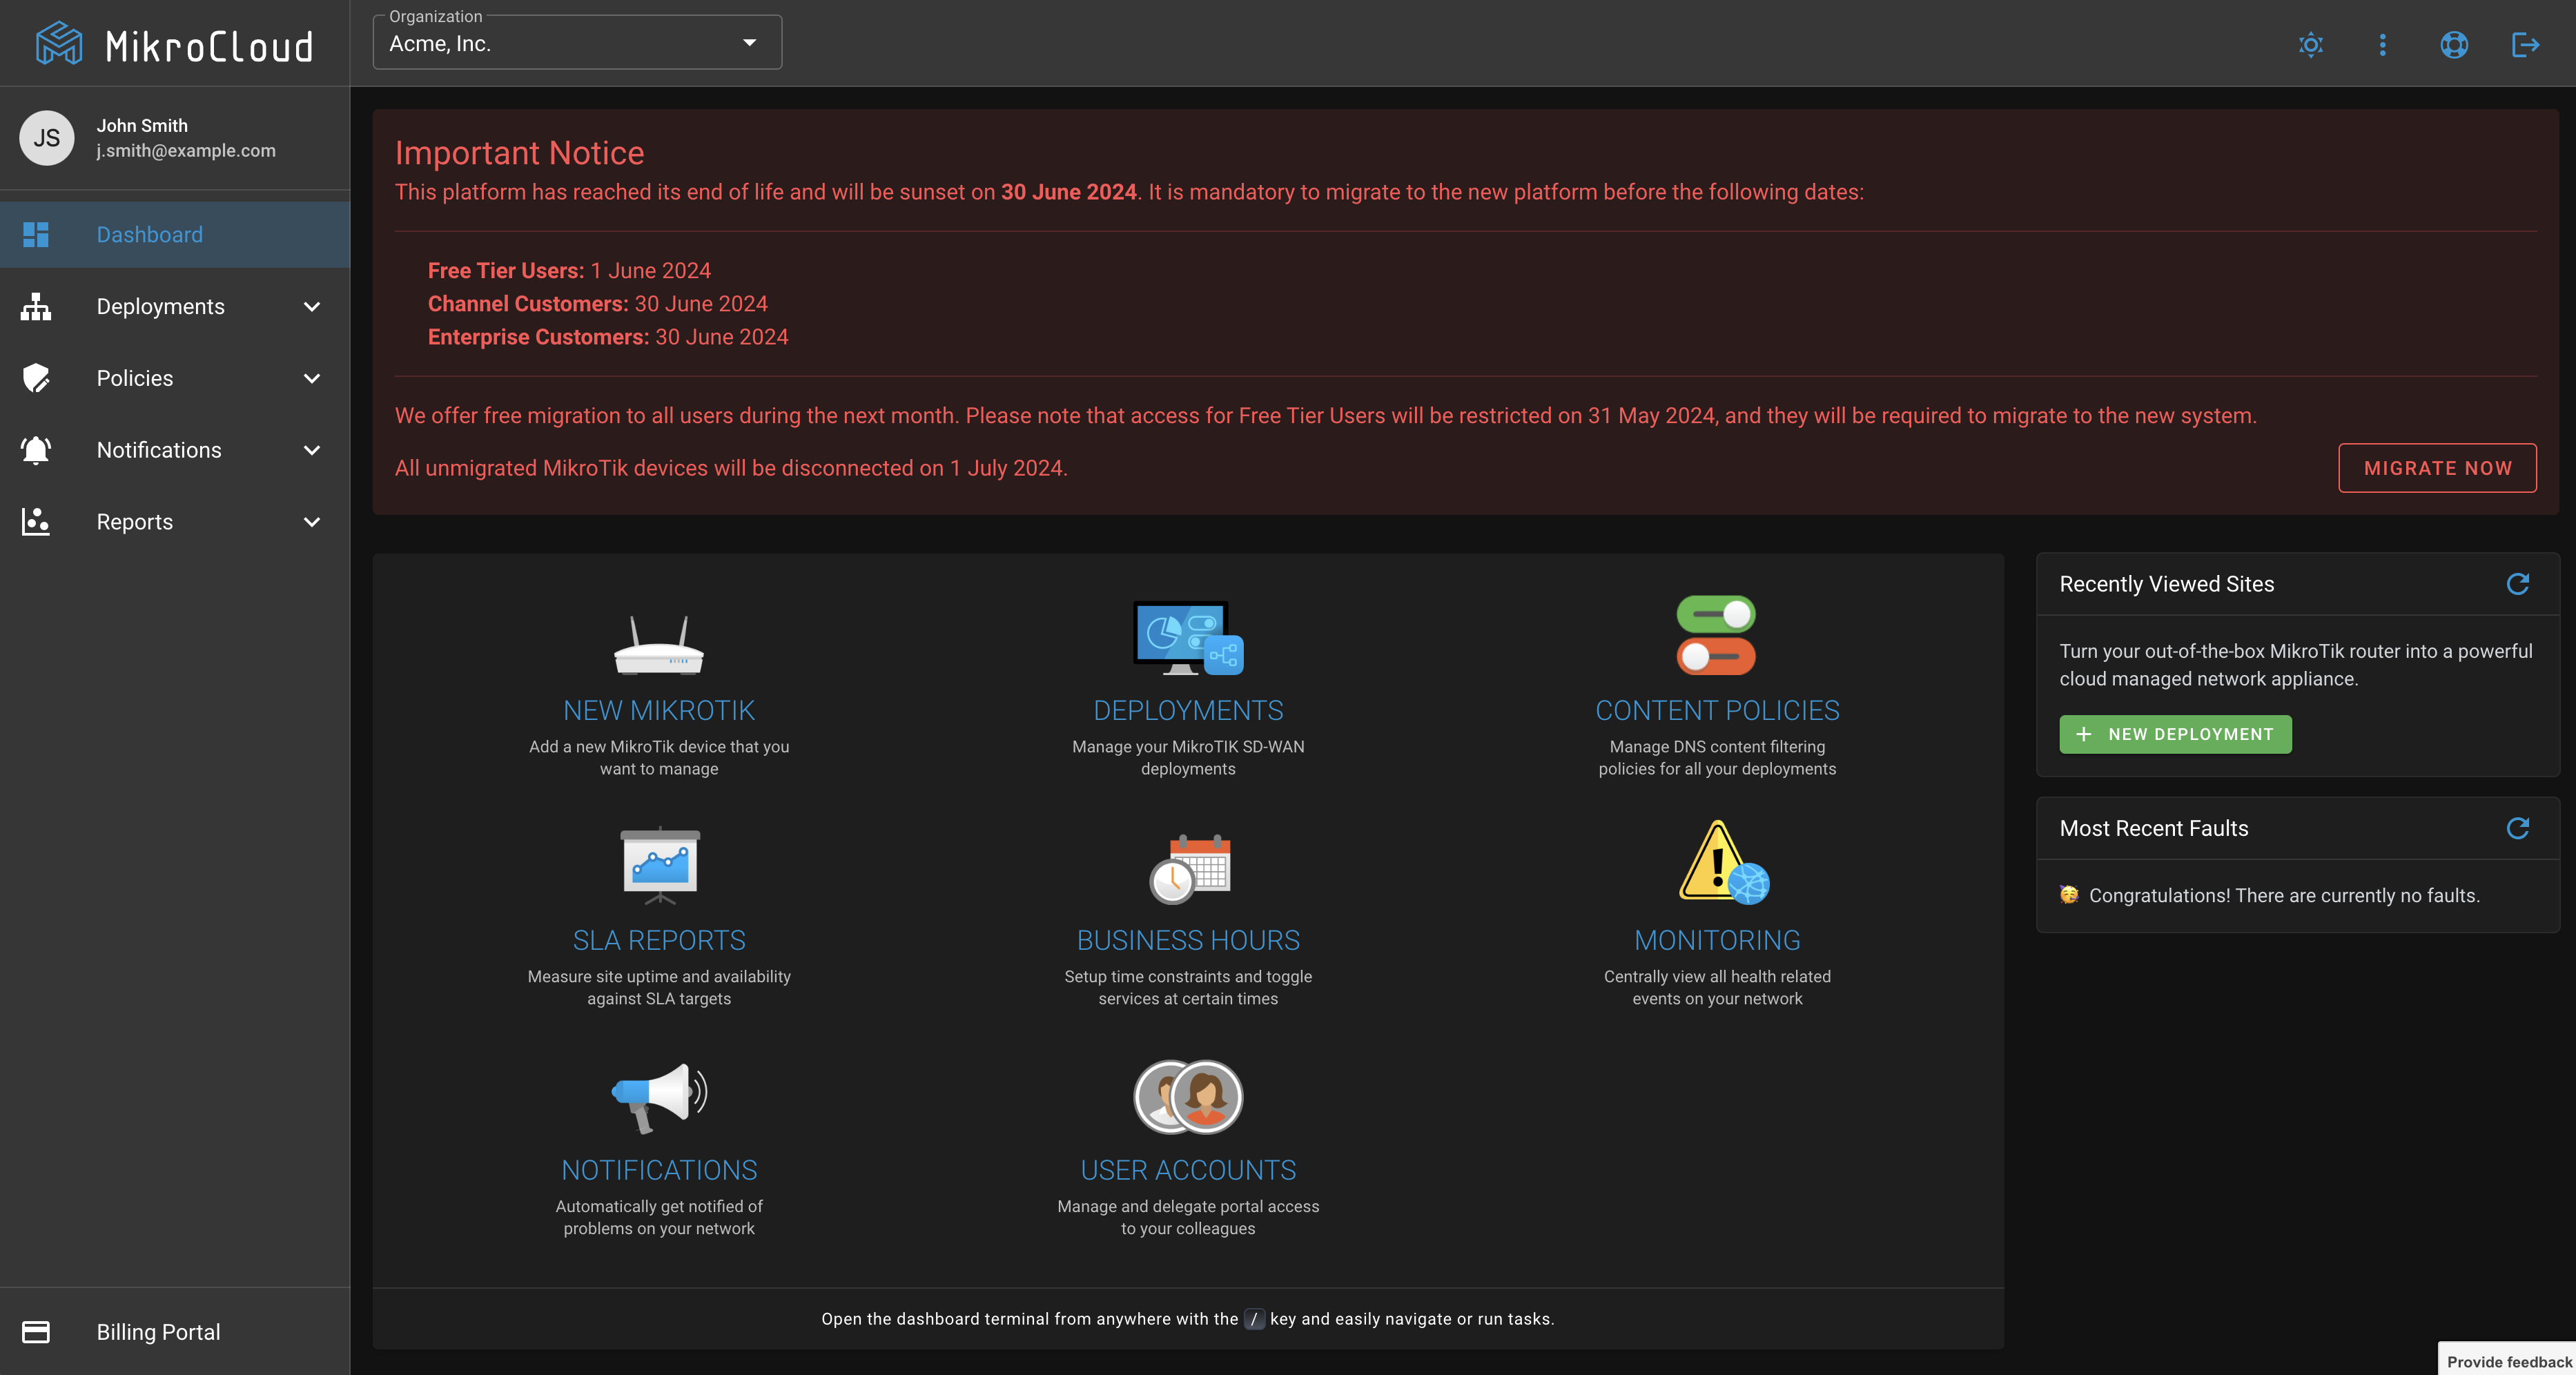
Task: Open the User Accounts link
Action: coord(1188,1170)
